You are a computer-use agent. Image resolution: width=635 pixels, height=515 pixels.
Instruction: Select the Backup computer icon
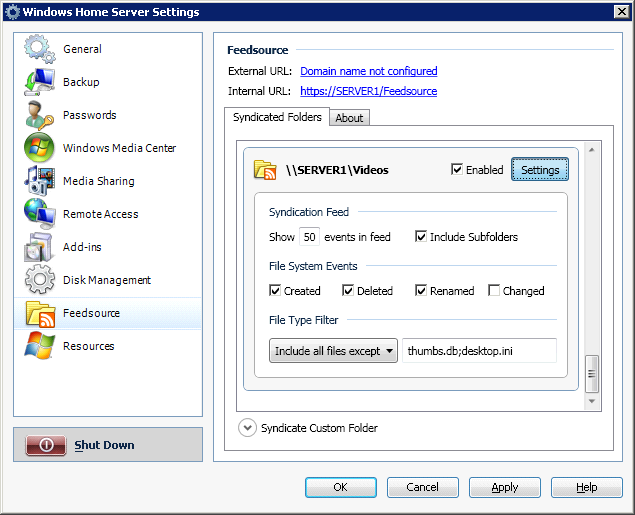(39, 82)
